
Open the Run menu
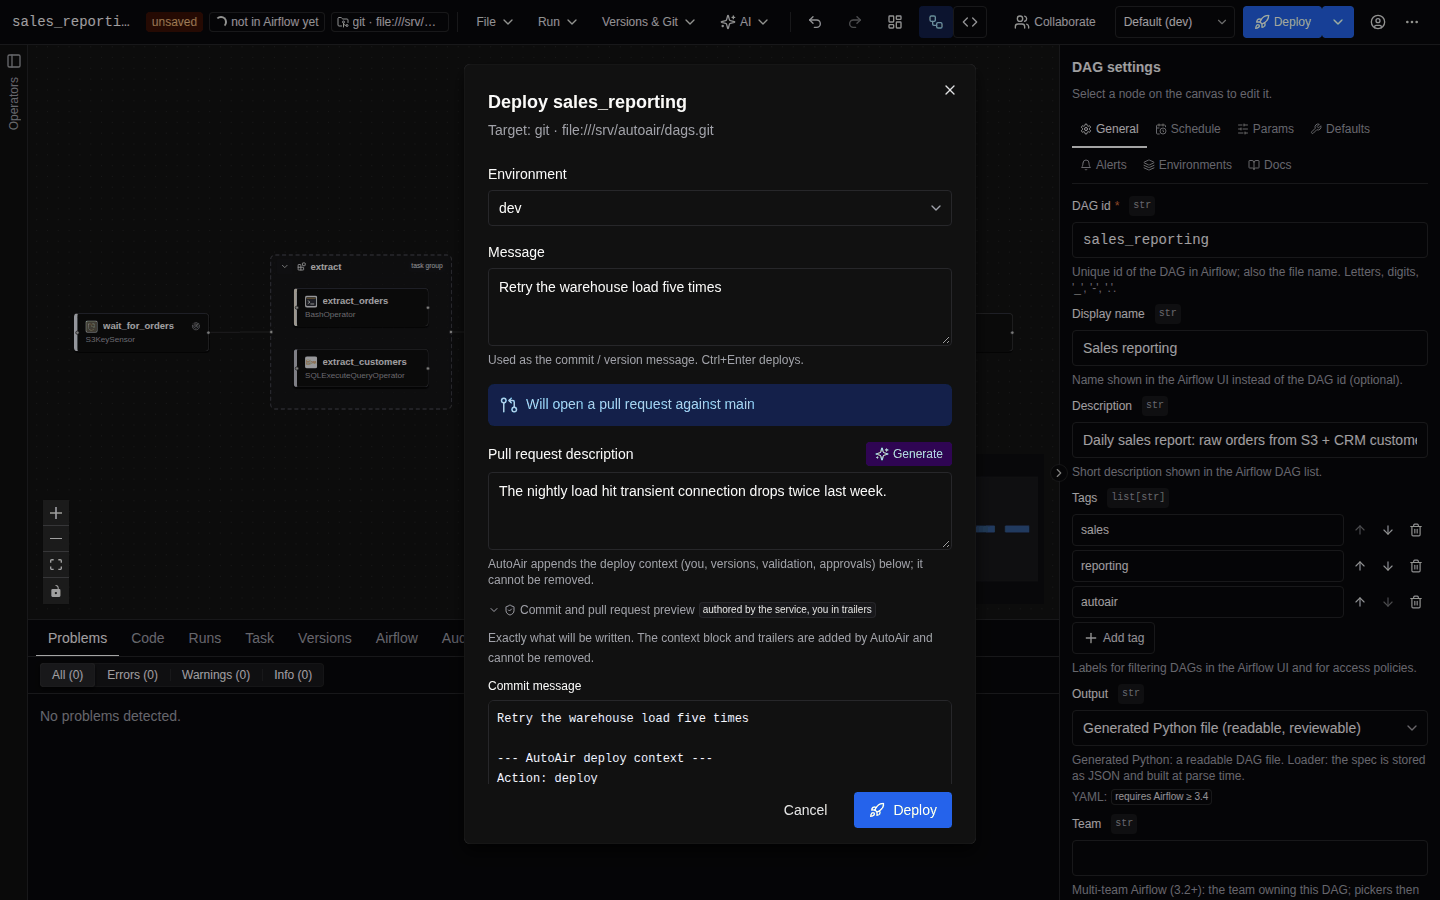point(557,22)
